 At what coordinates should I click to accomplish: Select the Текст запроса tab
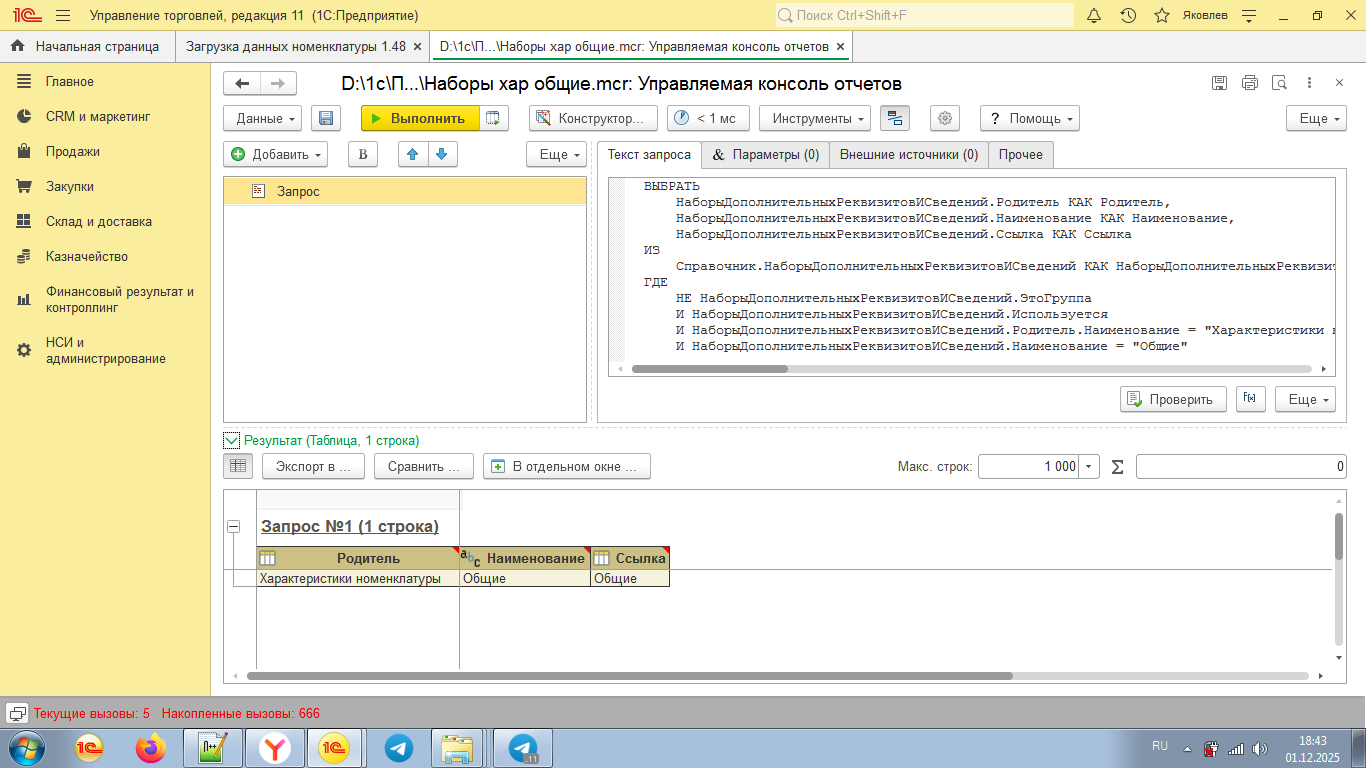point(649,155)
